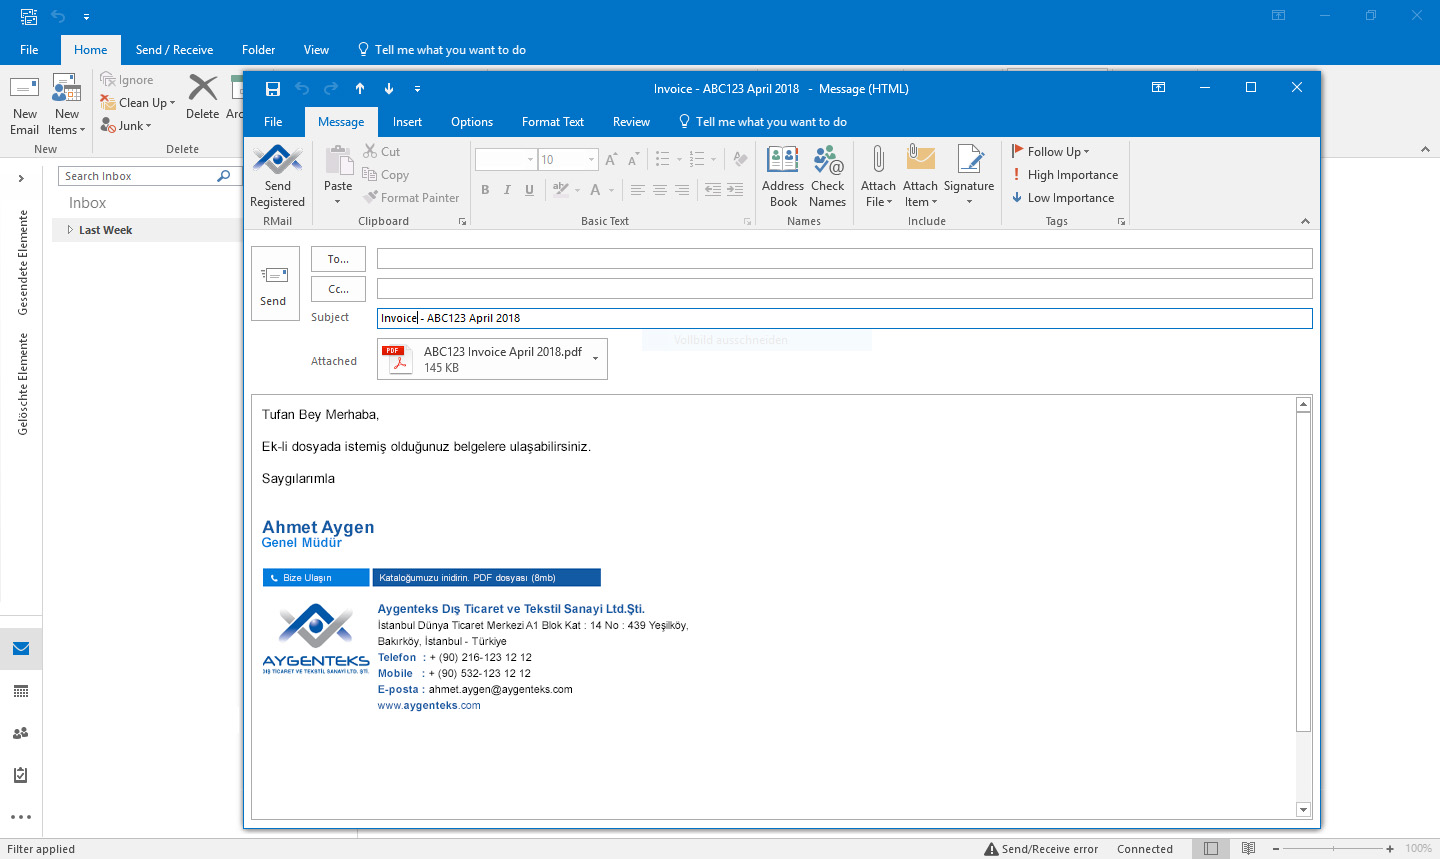Toggle High Importance tag
This screenshot has height=859, width=1440.
pos(1065,175)
